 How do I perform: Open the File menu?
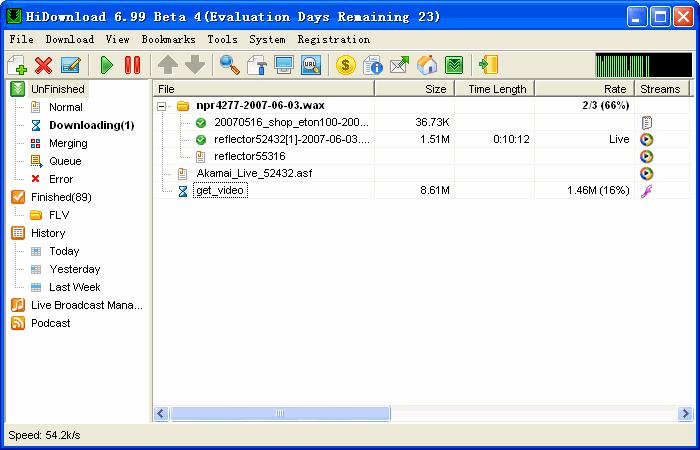point(21,39)
